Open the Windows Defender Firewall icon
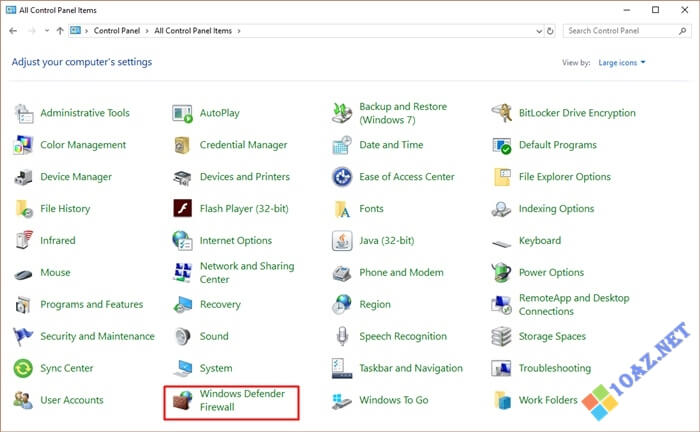Screen dimensions: 700x432 point(183,400)
